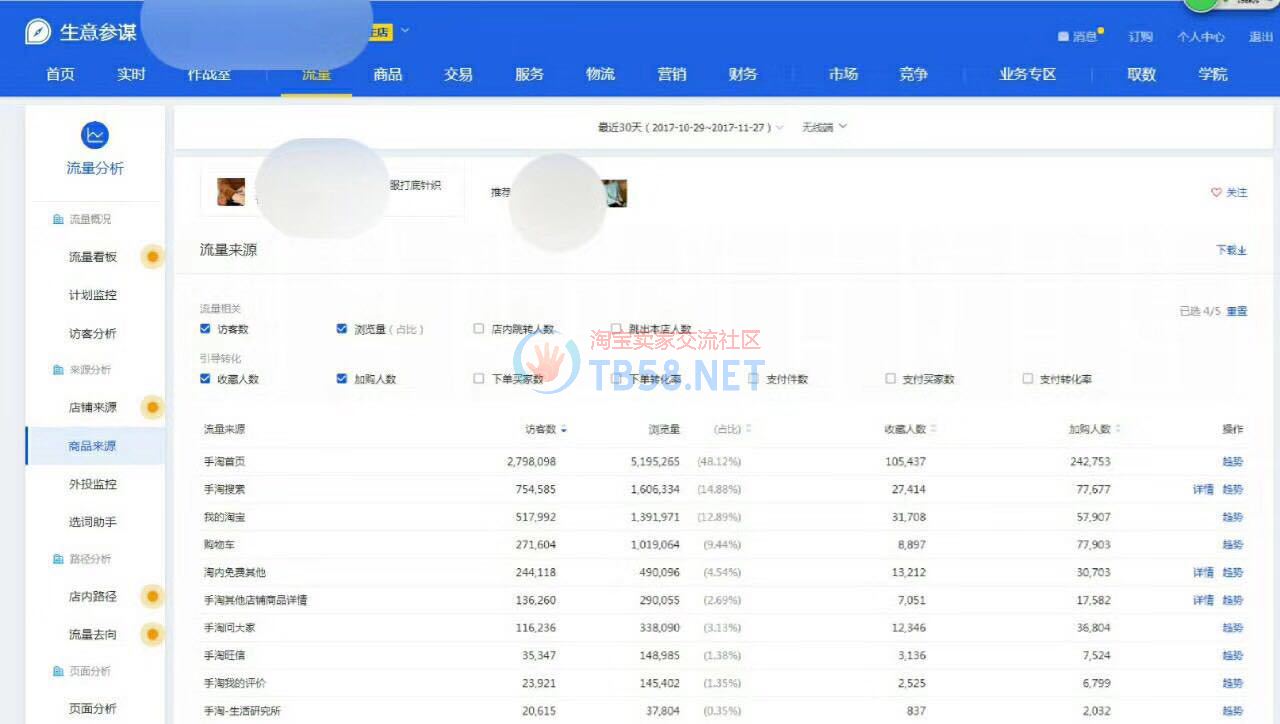This screenshot has height=724, width=1280.
Task: Click the 流量分析 chart icon in sidebar
Action: pyautogui.click(x=95, y=135)
